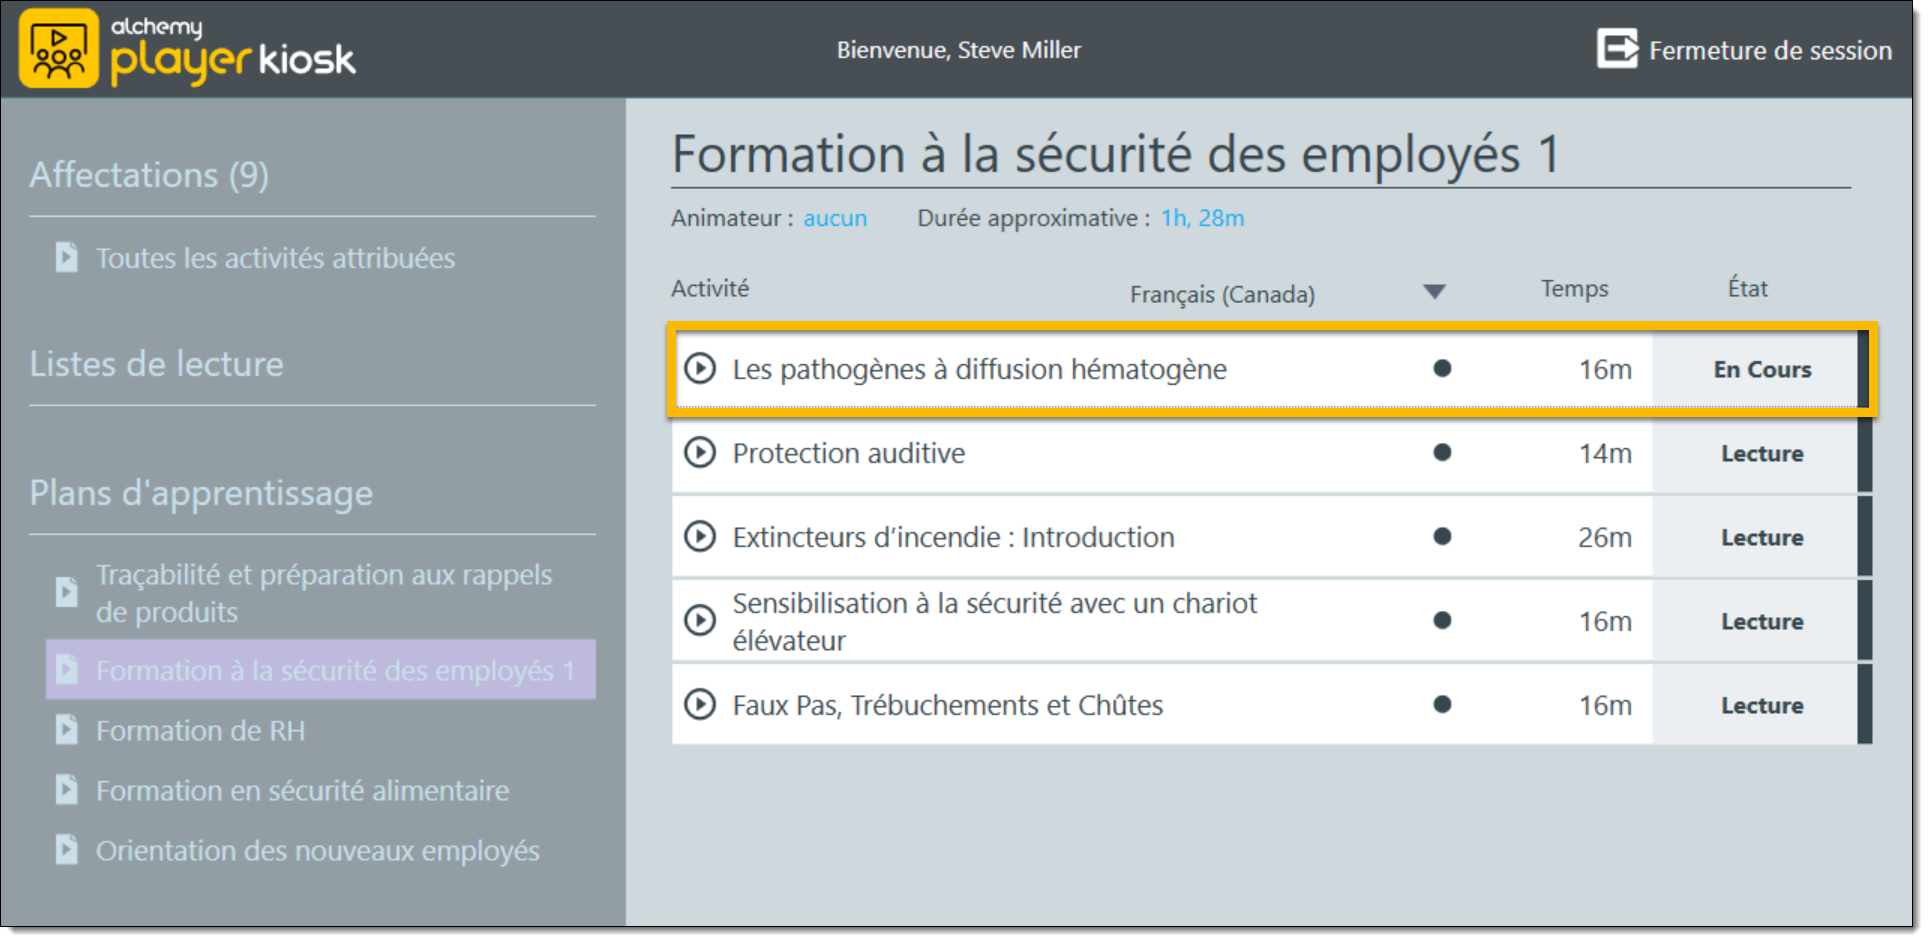
Task: Open Orientation des nouveaux employés plan
Action: click(x=317, y=851)
